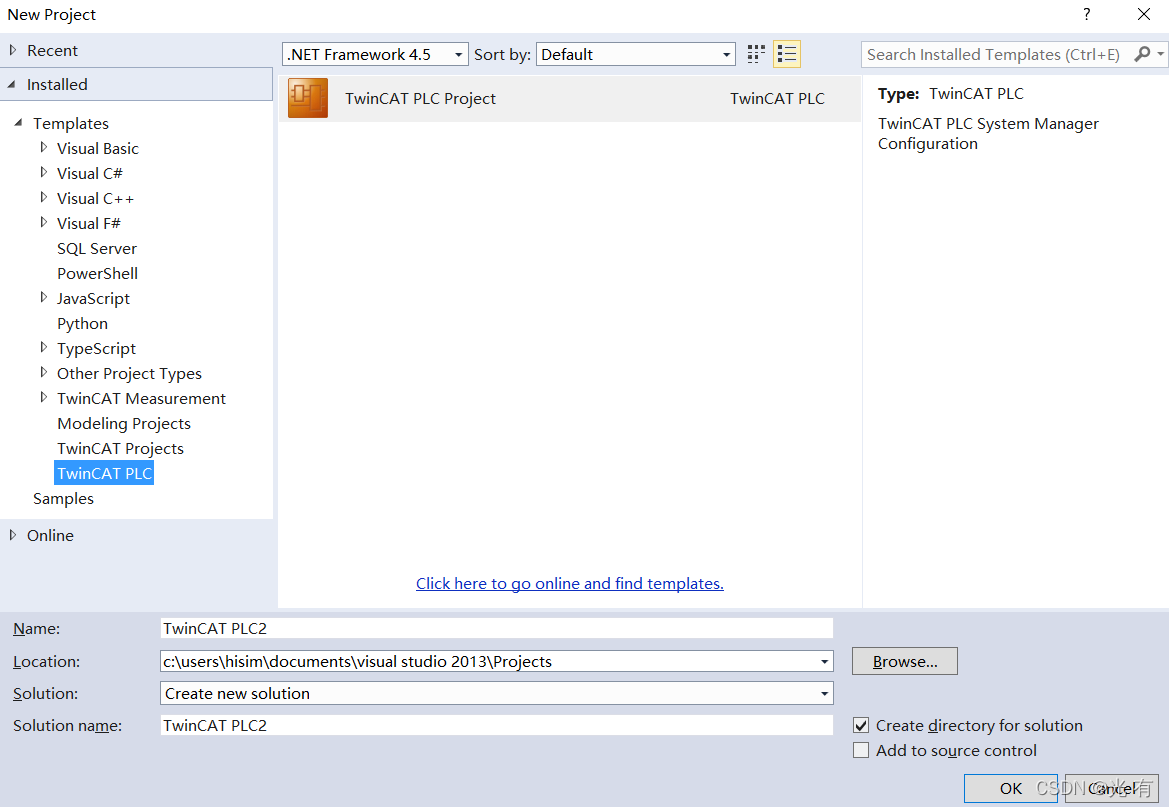Screen dimensions: 1169x807
Task: Select JavaScript templates label
Action: [x=93, y=298]
